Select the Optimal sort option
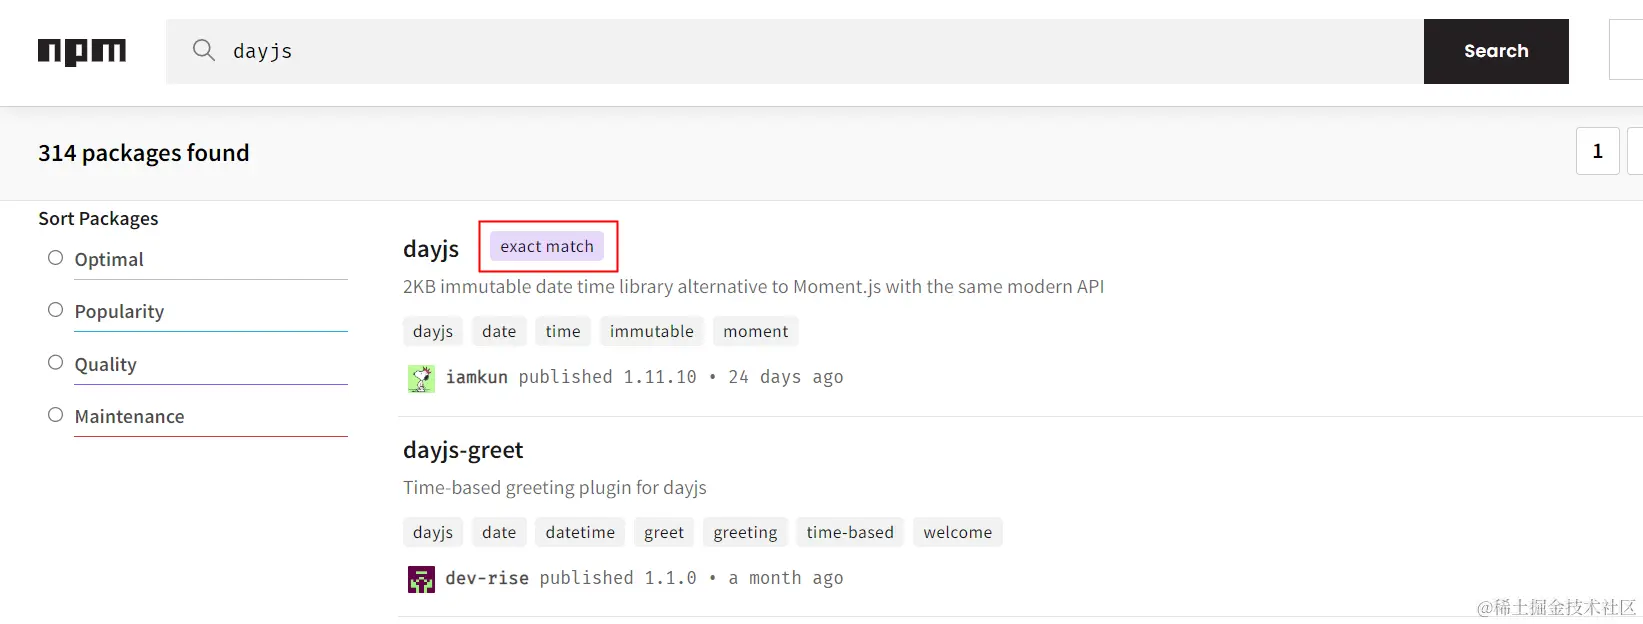1643x624 pixels. click(56, 258)
